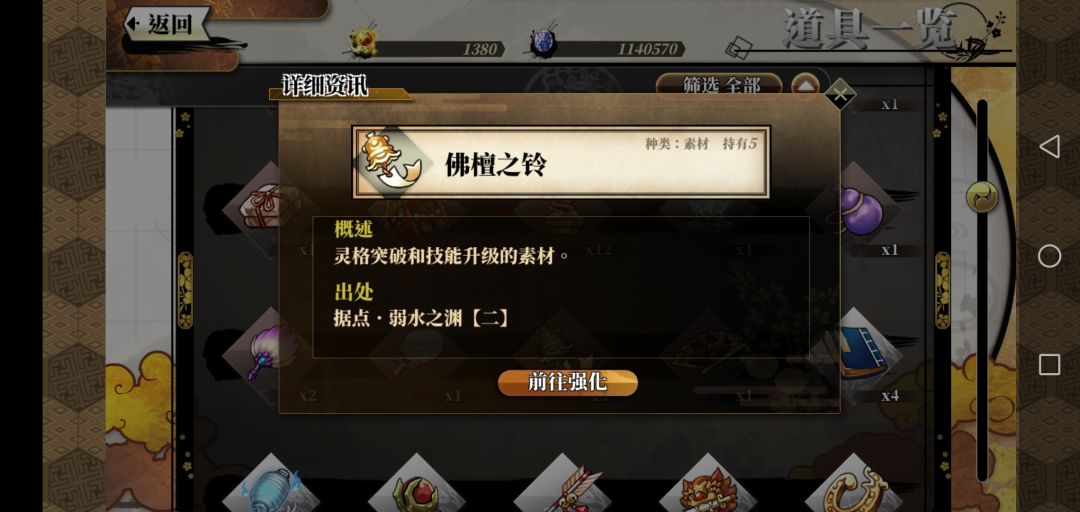Click the 前往强化 button
The width and height of the screenshot is (1080, 512).
(568, 383)
